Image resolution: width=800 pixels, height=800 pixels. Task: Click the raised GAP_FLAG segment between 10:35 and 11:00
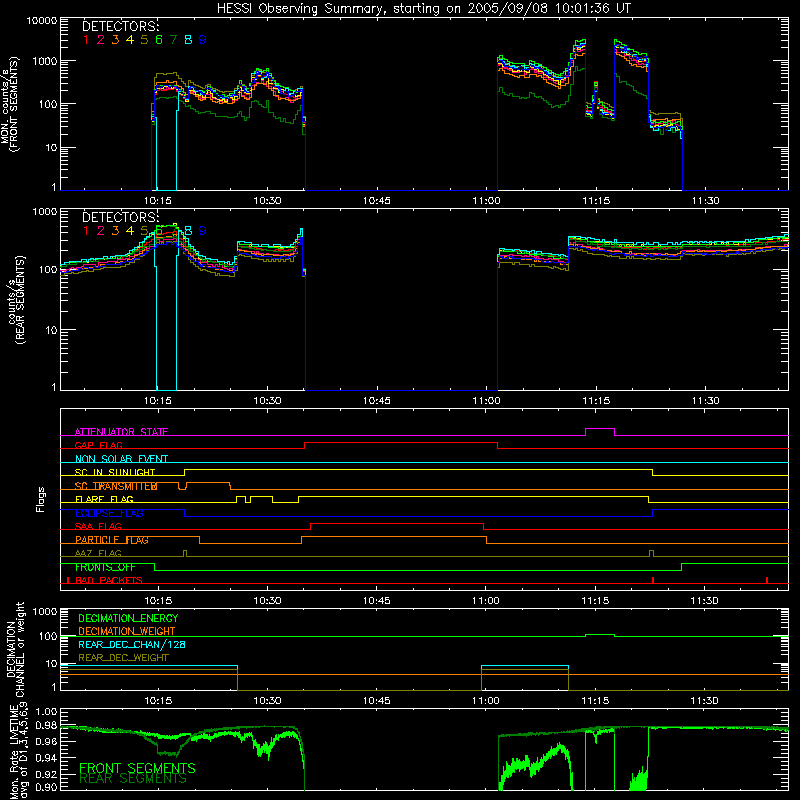(401, 443)
